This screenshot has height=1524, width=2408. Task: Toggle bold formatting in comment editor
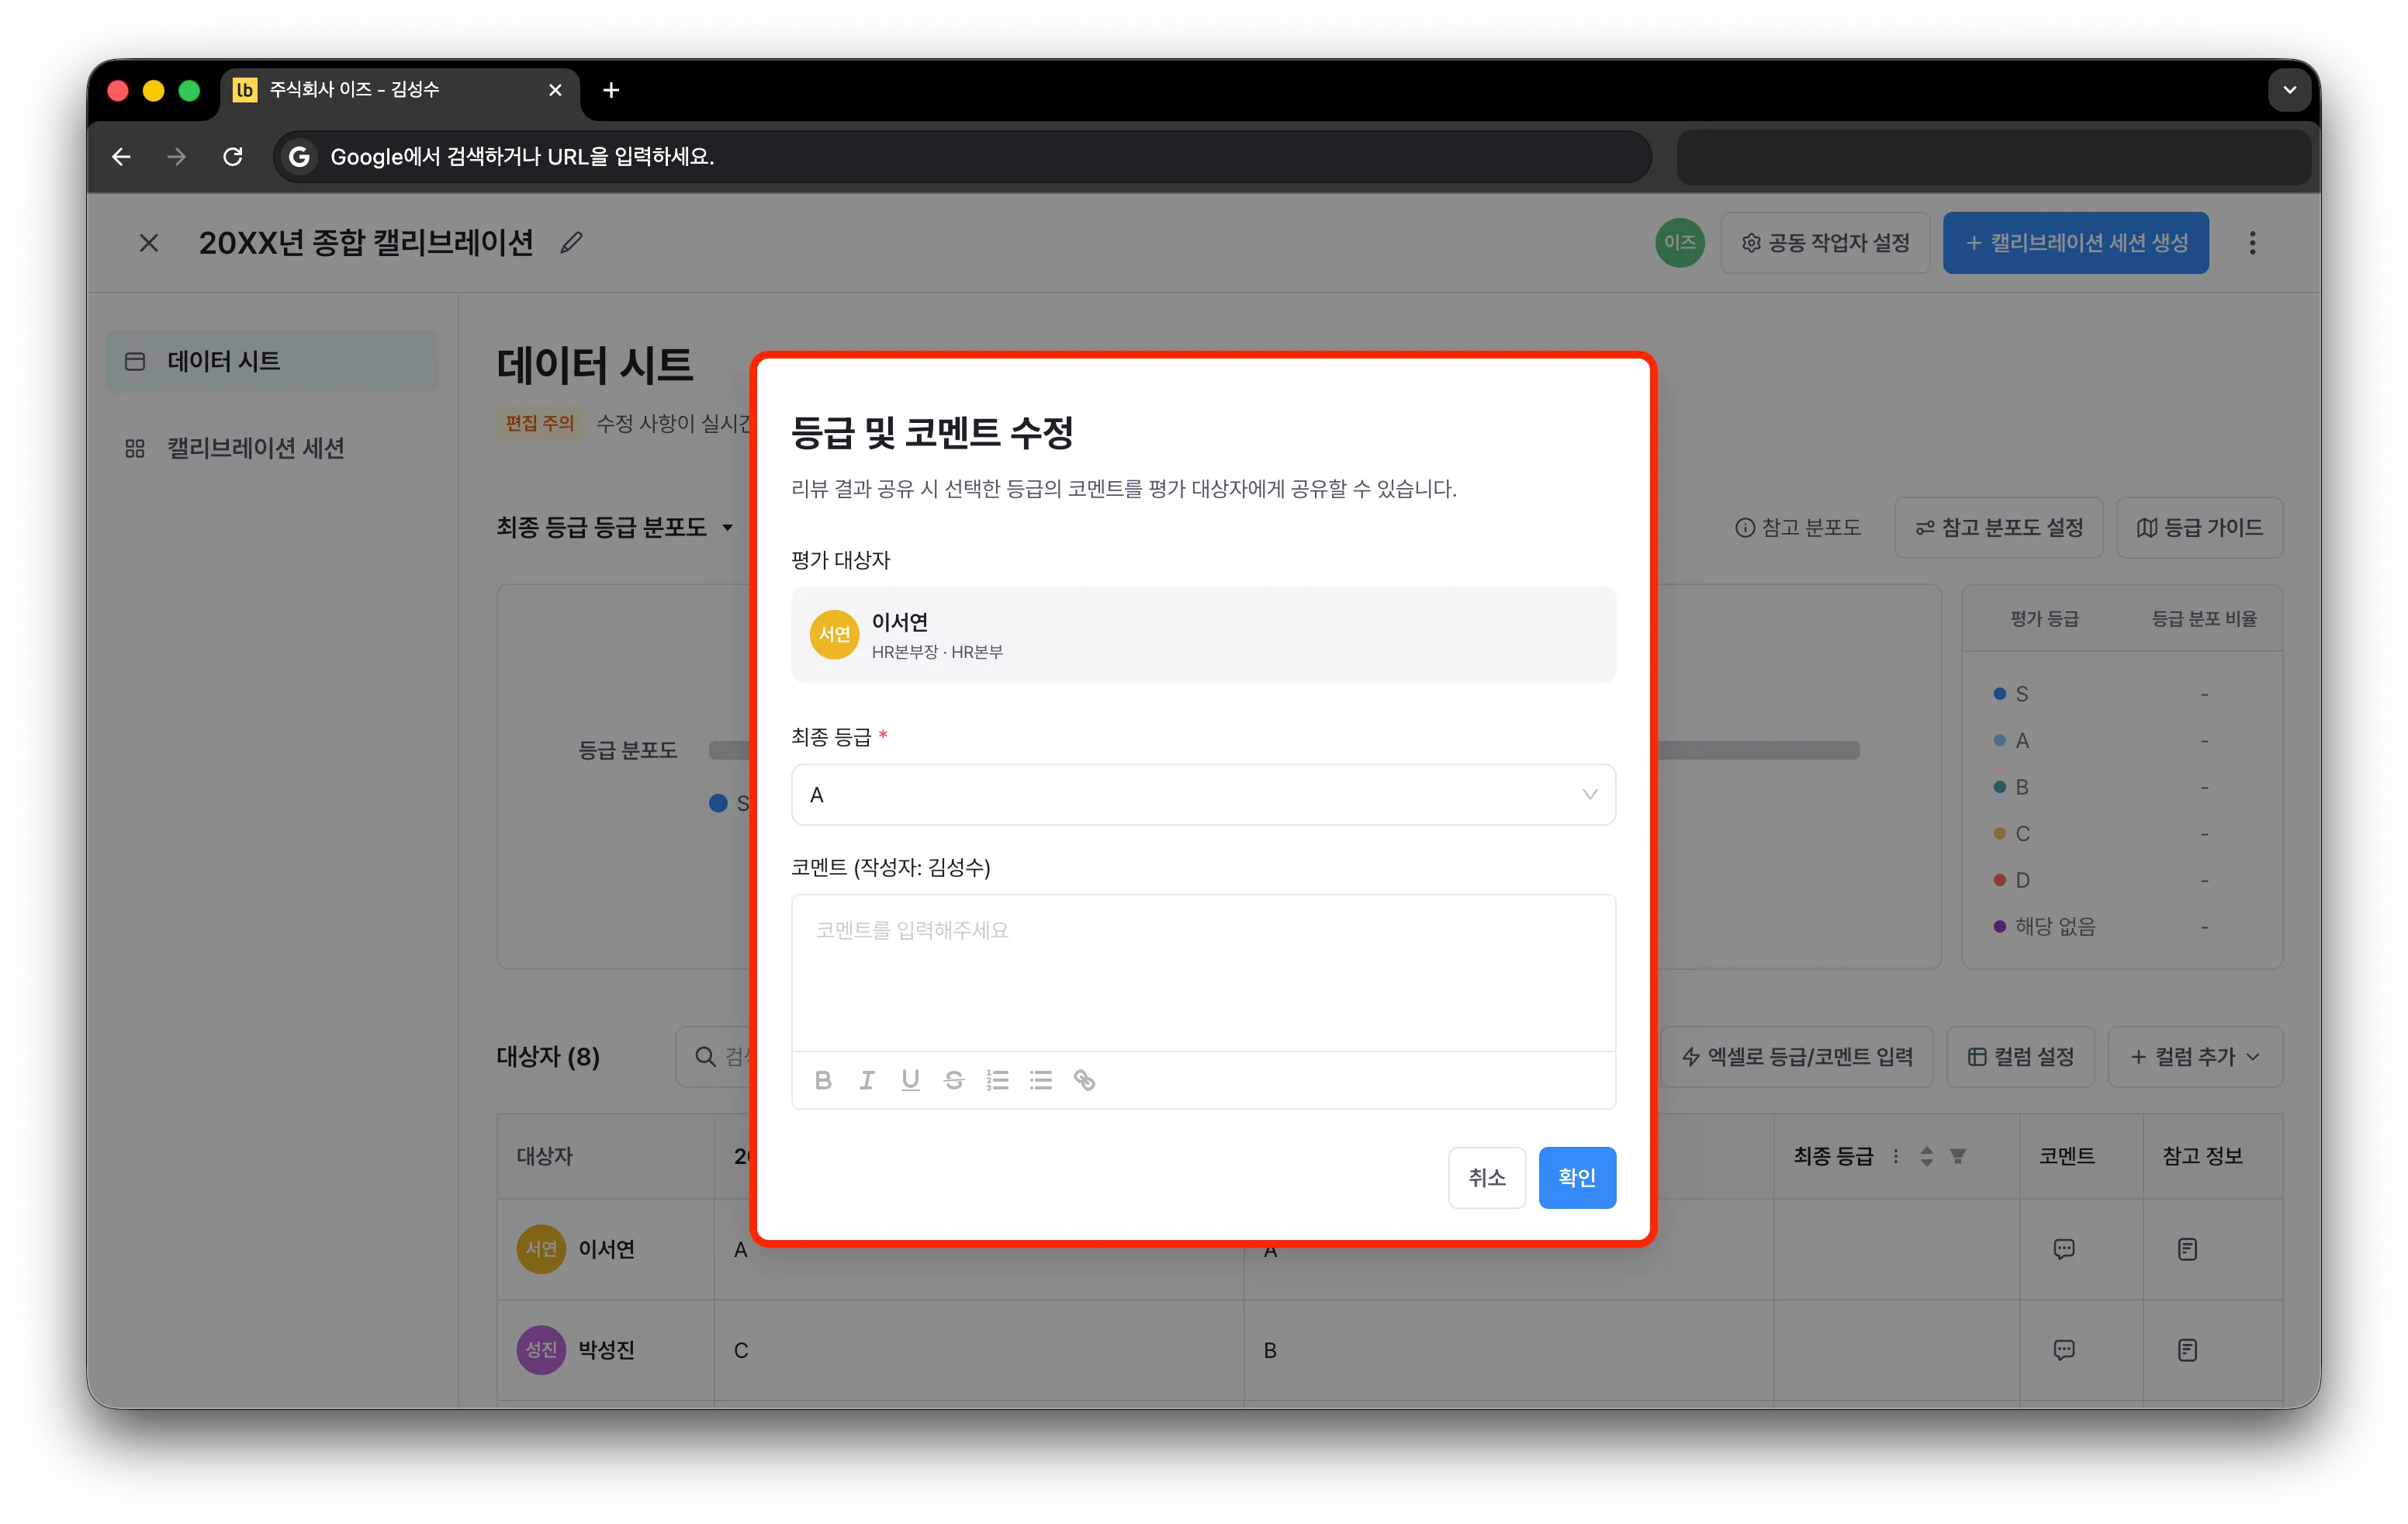click(823, 1080)
